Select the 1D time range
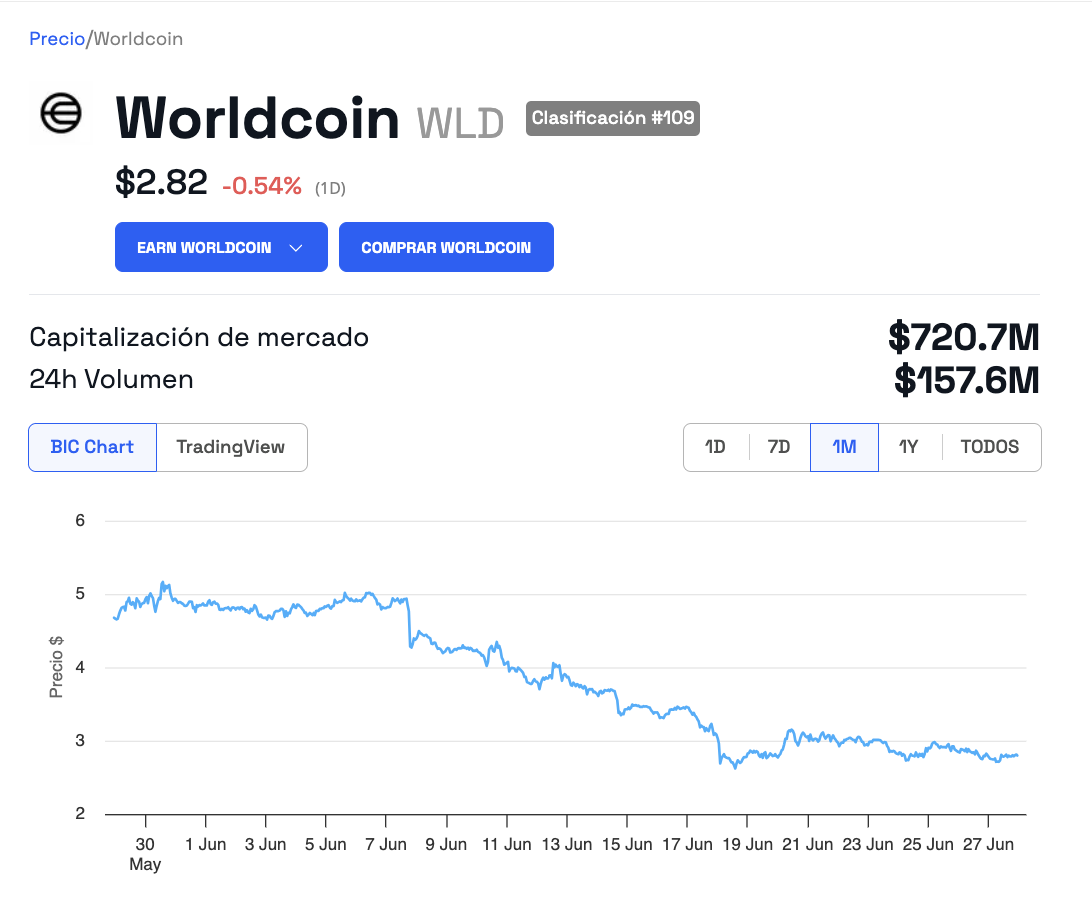Screen dimensions: 1092x898 point(715,447)
